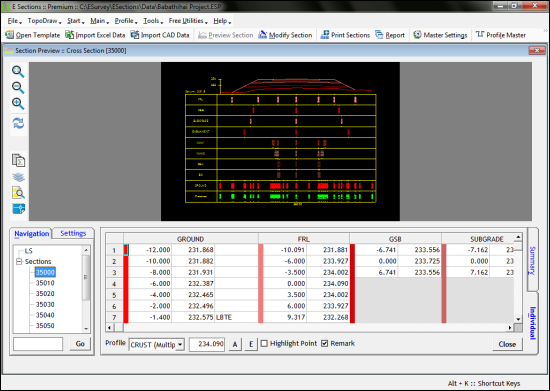Click the zoom extents magnifier icon
The width and height of the screenshot is (550, 391).
[x=18, y=104]
